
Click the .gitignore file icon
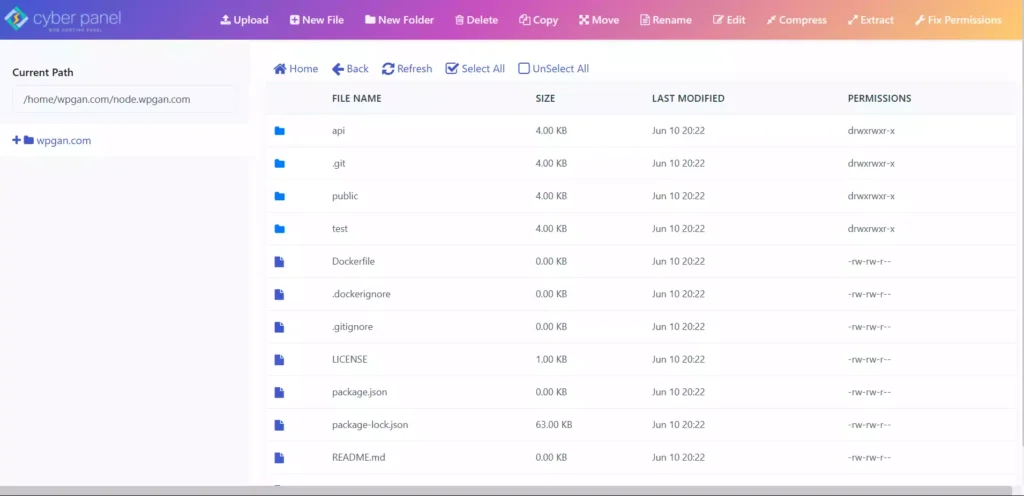point(279,327)
